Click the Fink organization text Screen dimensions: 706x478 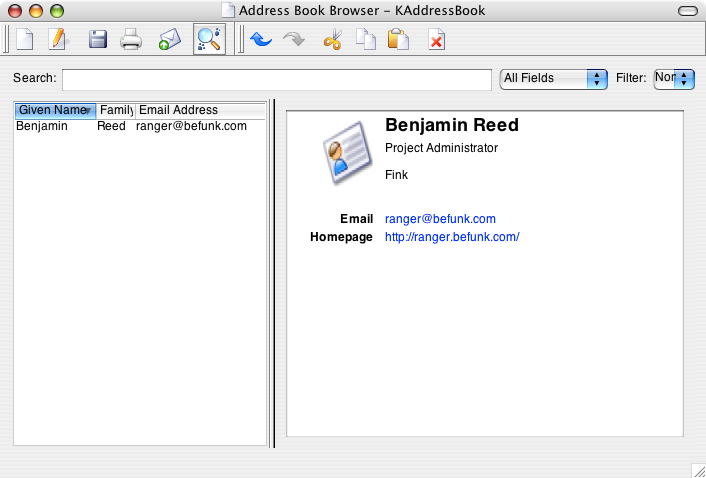[x=396, y=175]
